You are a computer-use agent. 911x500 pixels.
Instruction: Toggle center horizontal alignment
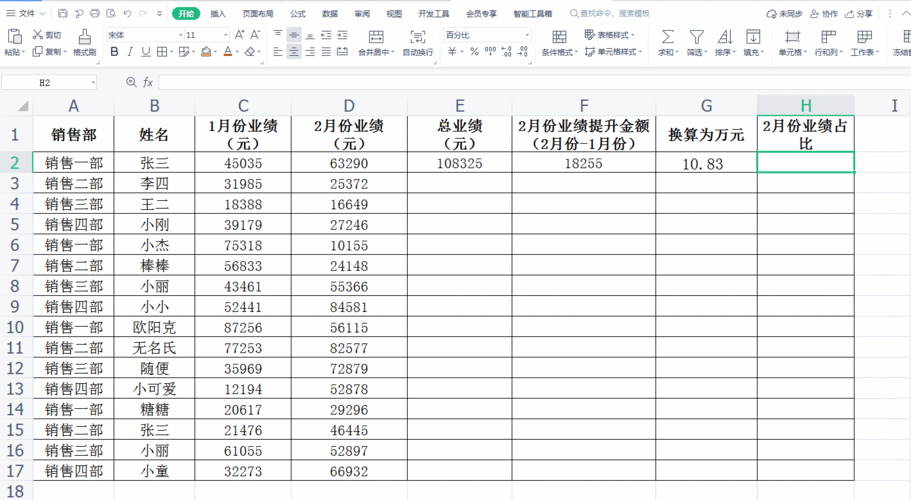pos(294,52)
